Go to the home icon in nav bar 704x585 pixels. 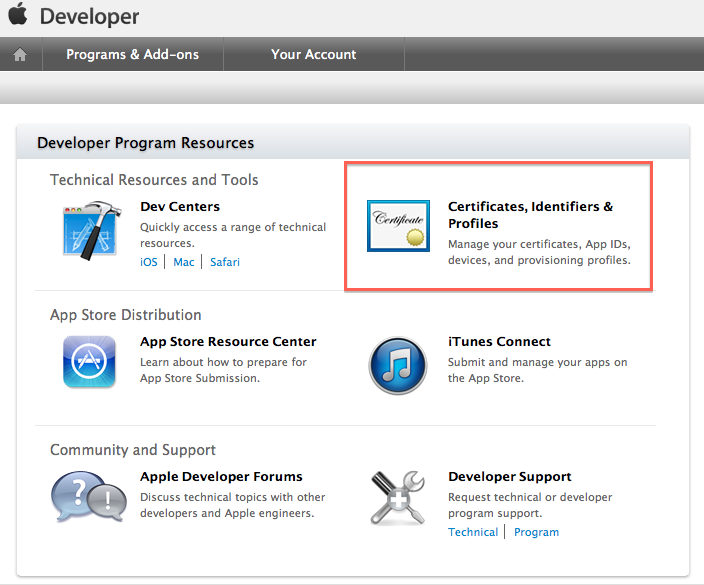point(20,55)
